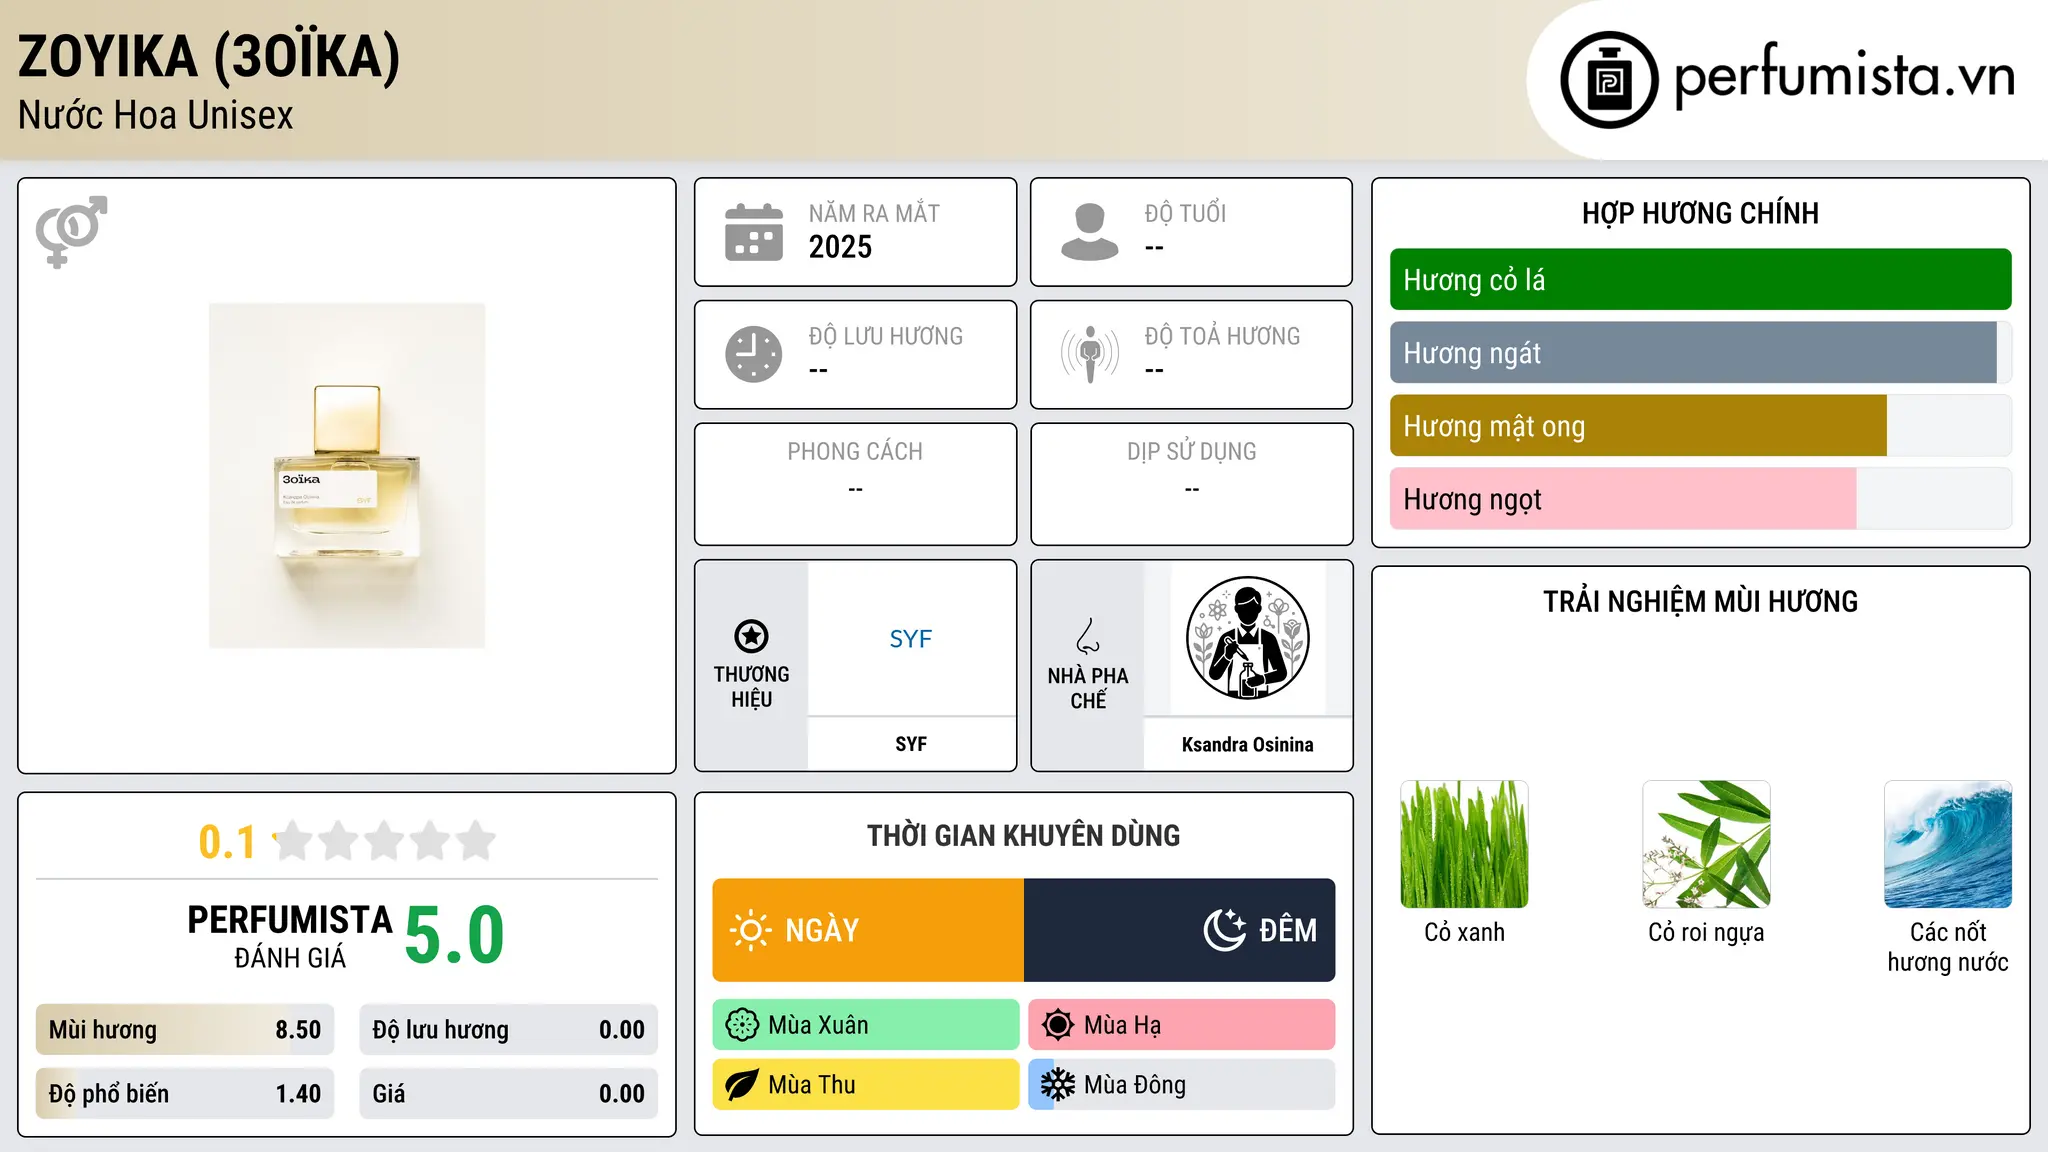The height and width of the screenshot is (1152, 2048).
Task: Click the perfumista.vn site name
Action: pyautogui.click(x=1845, y=76)
